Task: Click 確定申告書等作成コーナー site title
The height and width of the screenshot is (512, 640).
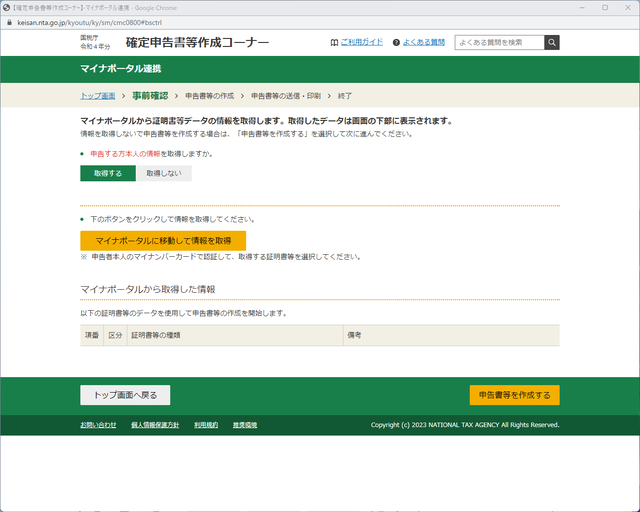Action: tap(197, 42)
